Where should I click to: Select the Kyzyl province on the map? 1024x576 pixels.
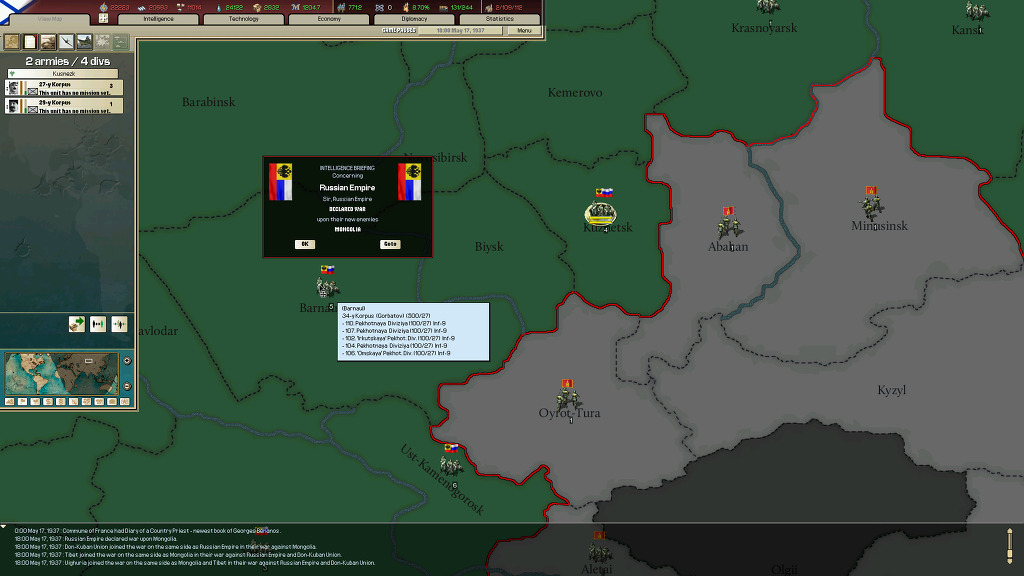click(x=891, y=390)
